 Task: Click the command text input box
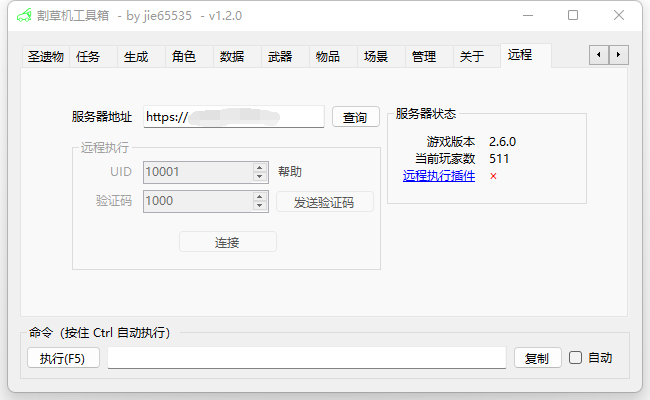306,358
